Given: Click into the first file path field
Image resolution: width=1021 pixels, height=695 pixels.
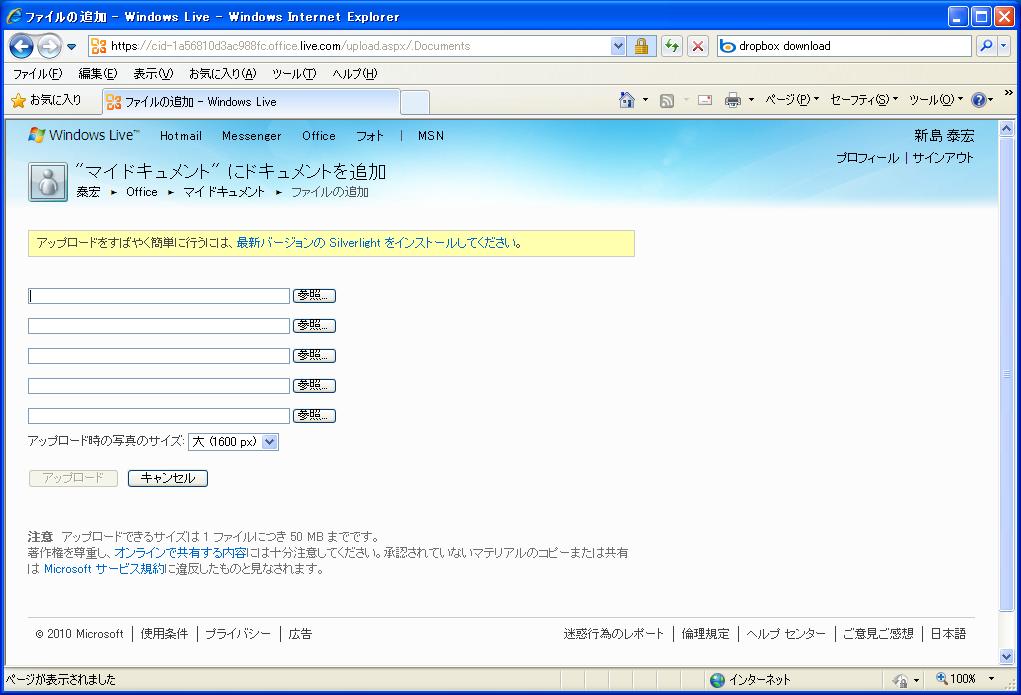Looking at the screenshot, I should [159, 296].
